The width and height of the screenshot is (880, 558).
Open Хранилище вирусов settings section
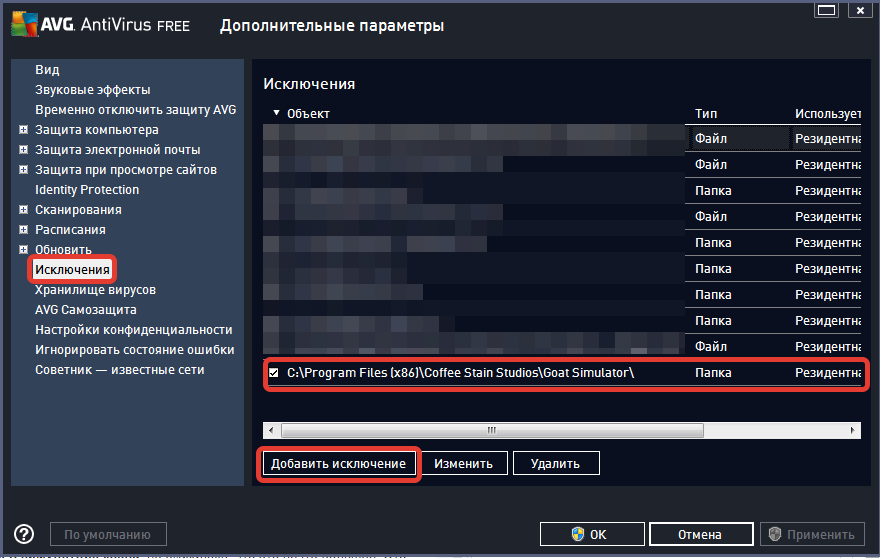(95, 290)
